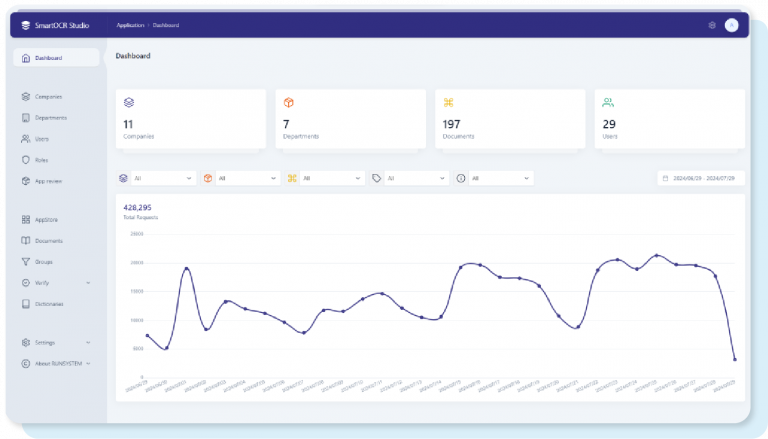Screen dimensions: 768x439
Task: Open the 29 Users summary card
Action: [x=670, y=119]
